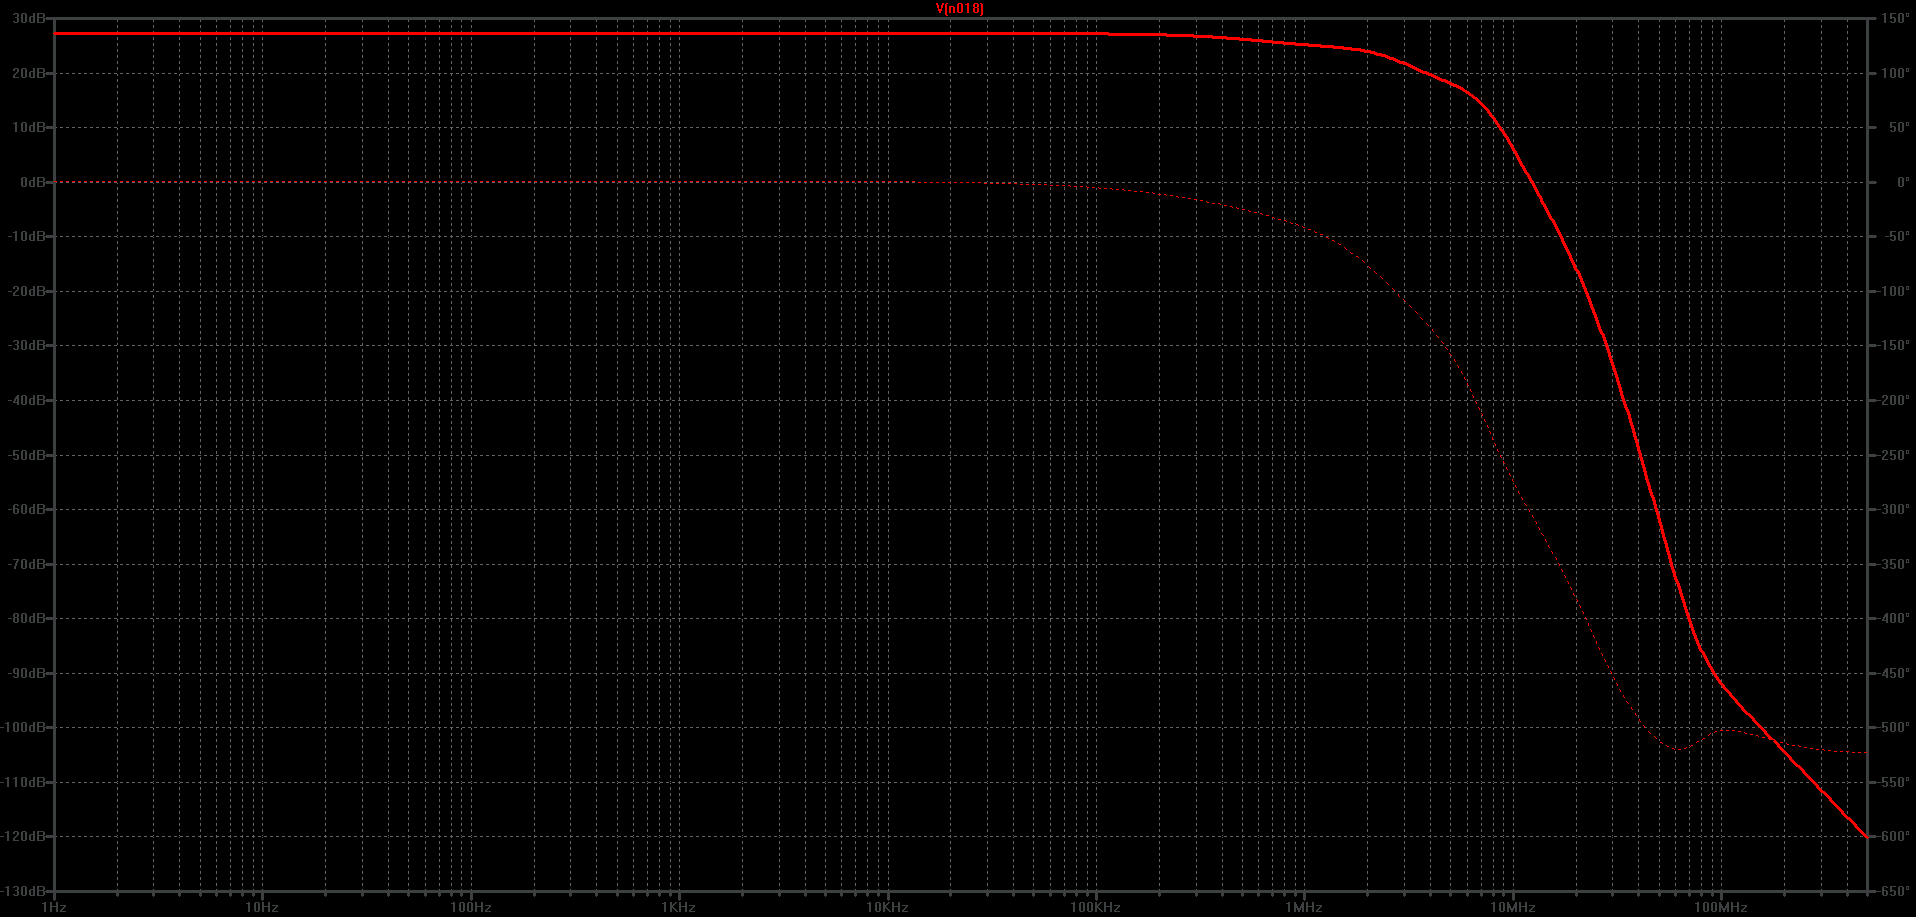Image resolution: width=1916 pixels, height=917 pixels.
Task: Click the -200° phase axis label
Action: (1895, 400)
